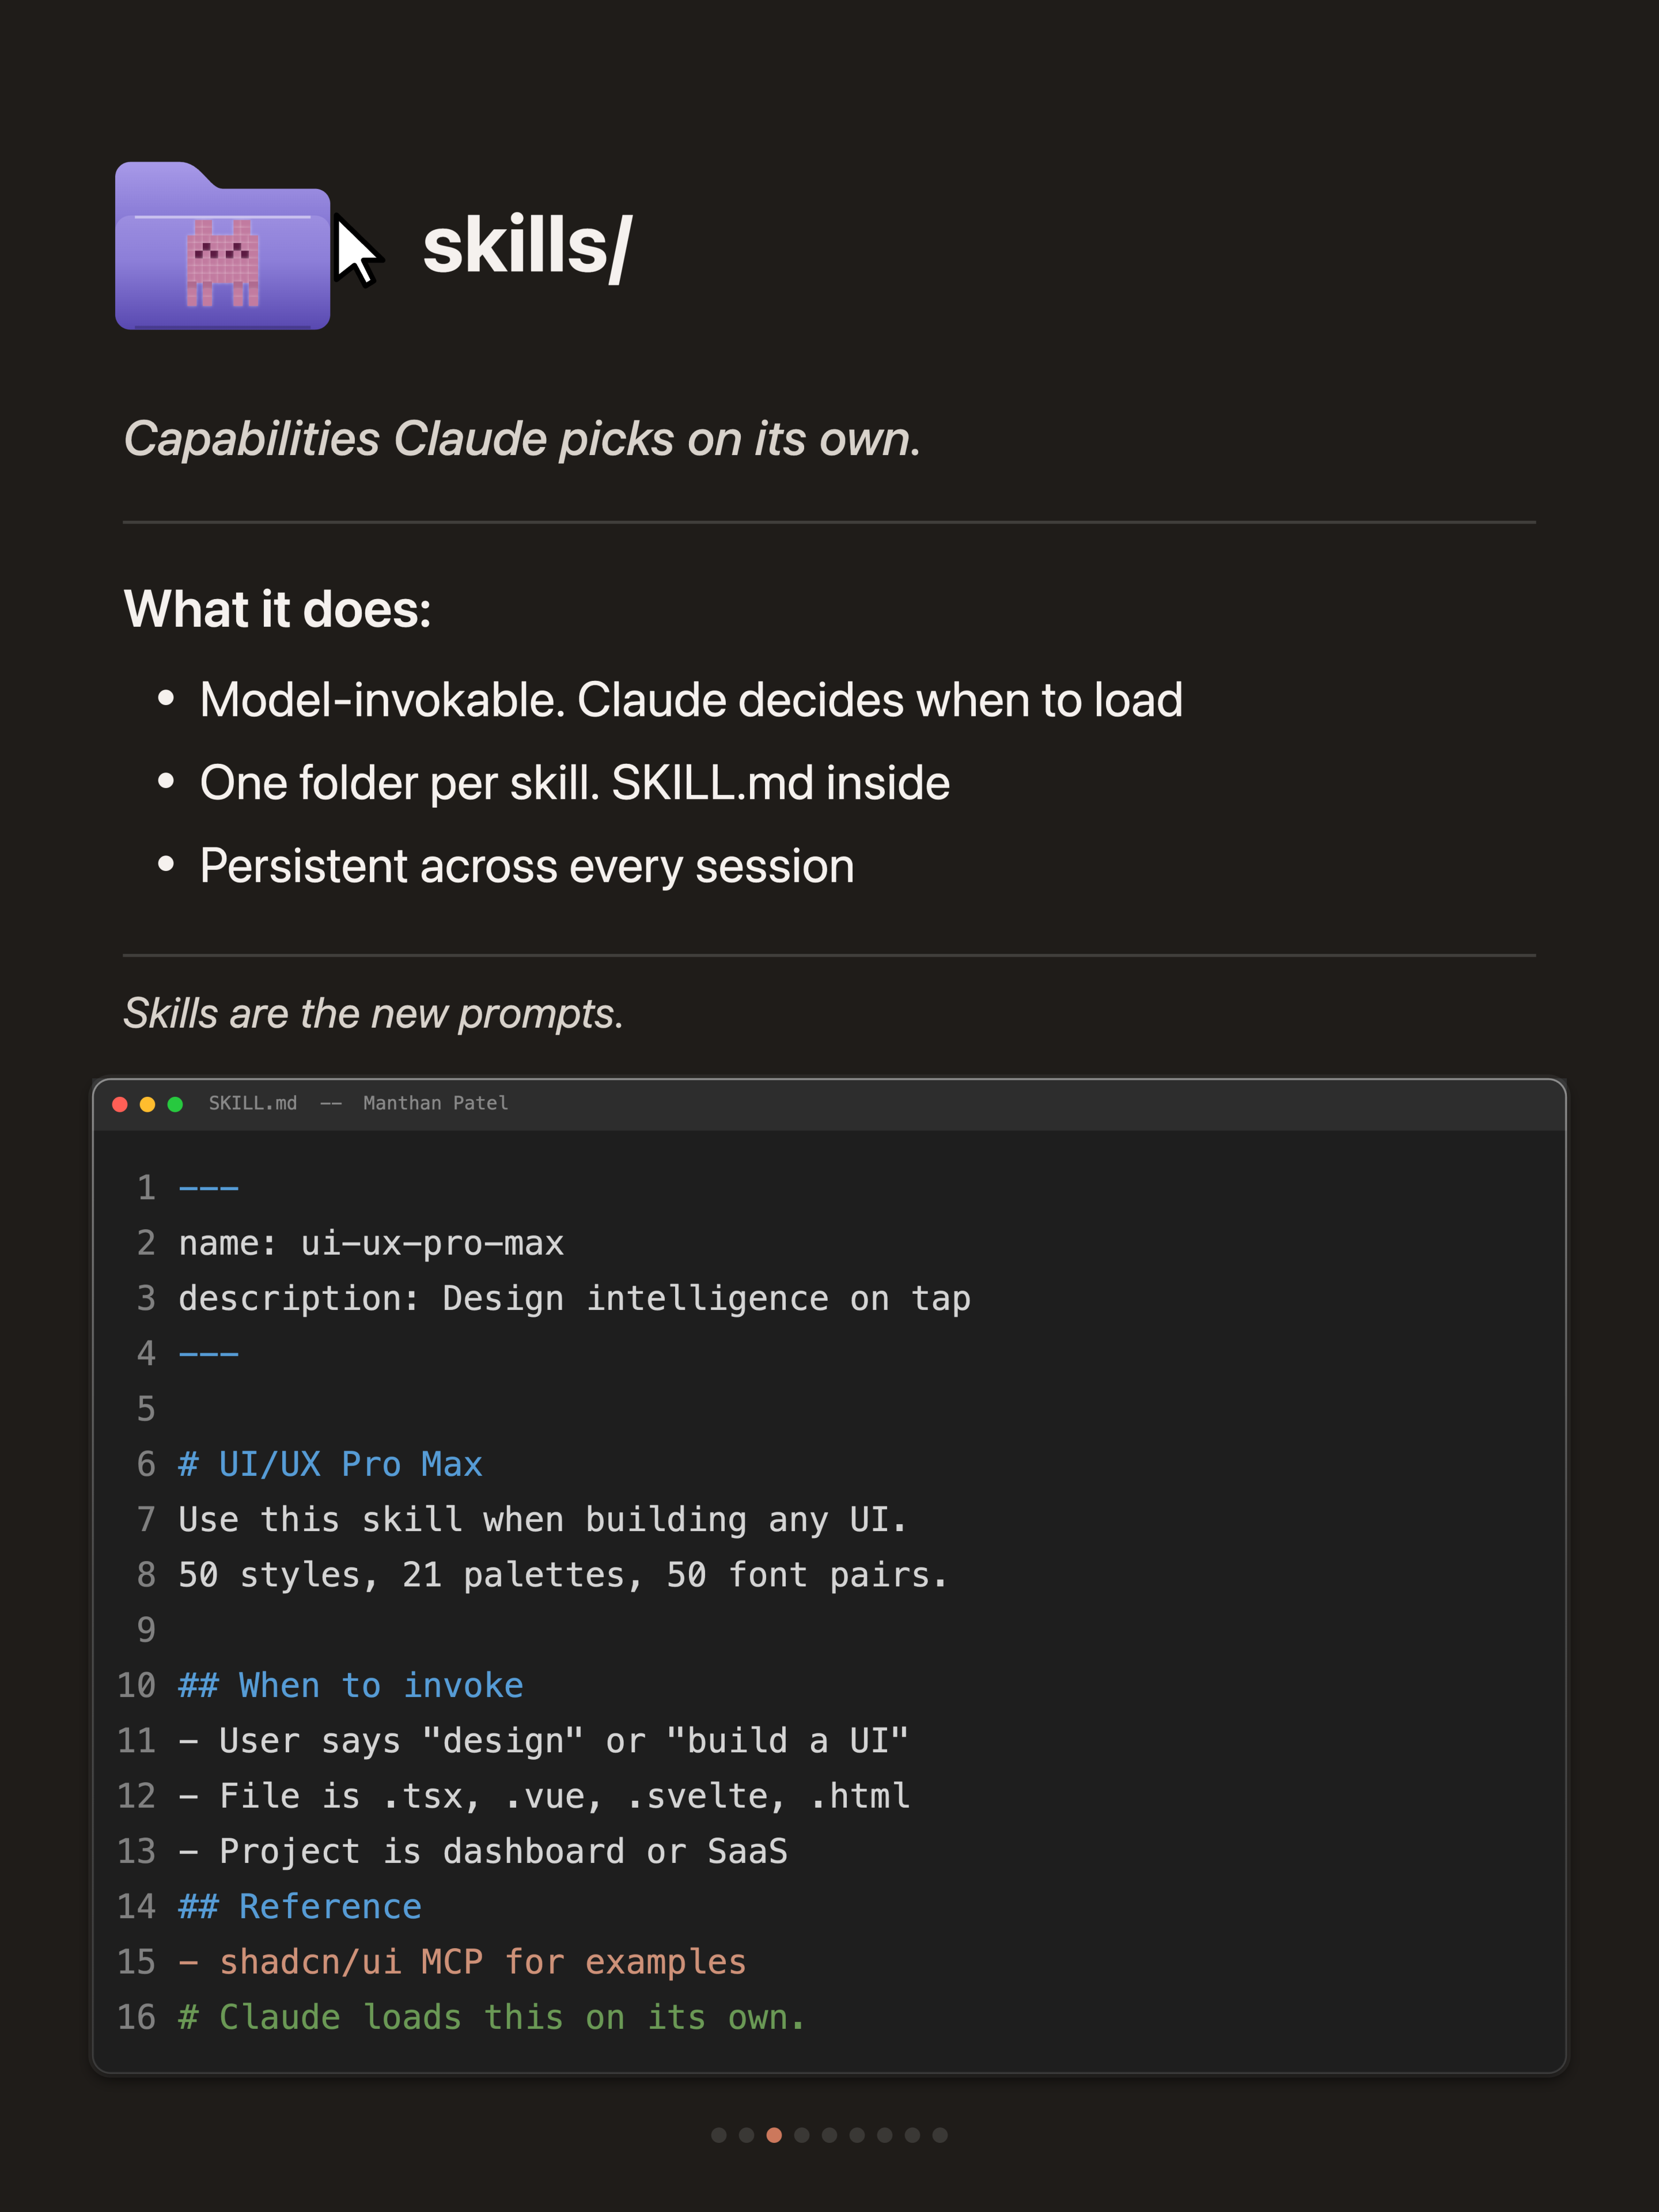1659x2212 pixels.
Task: Click the 'Persistent across every session' bullet
Action: tap(527, 866)
